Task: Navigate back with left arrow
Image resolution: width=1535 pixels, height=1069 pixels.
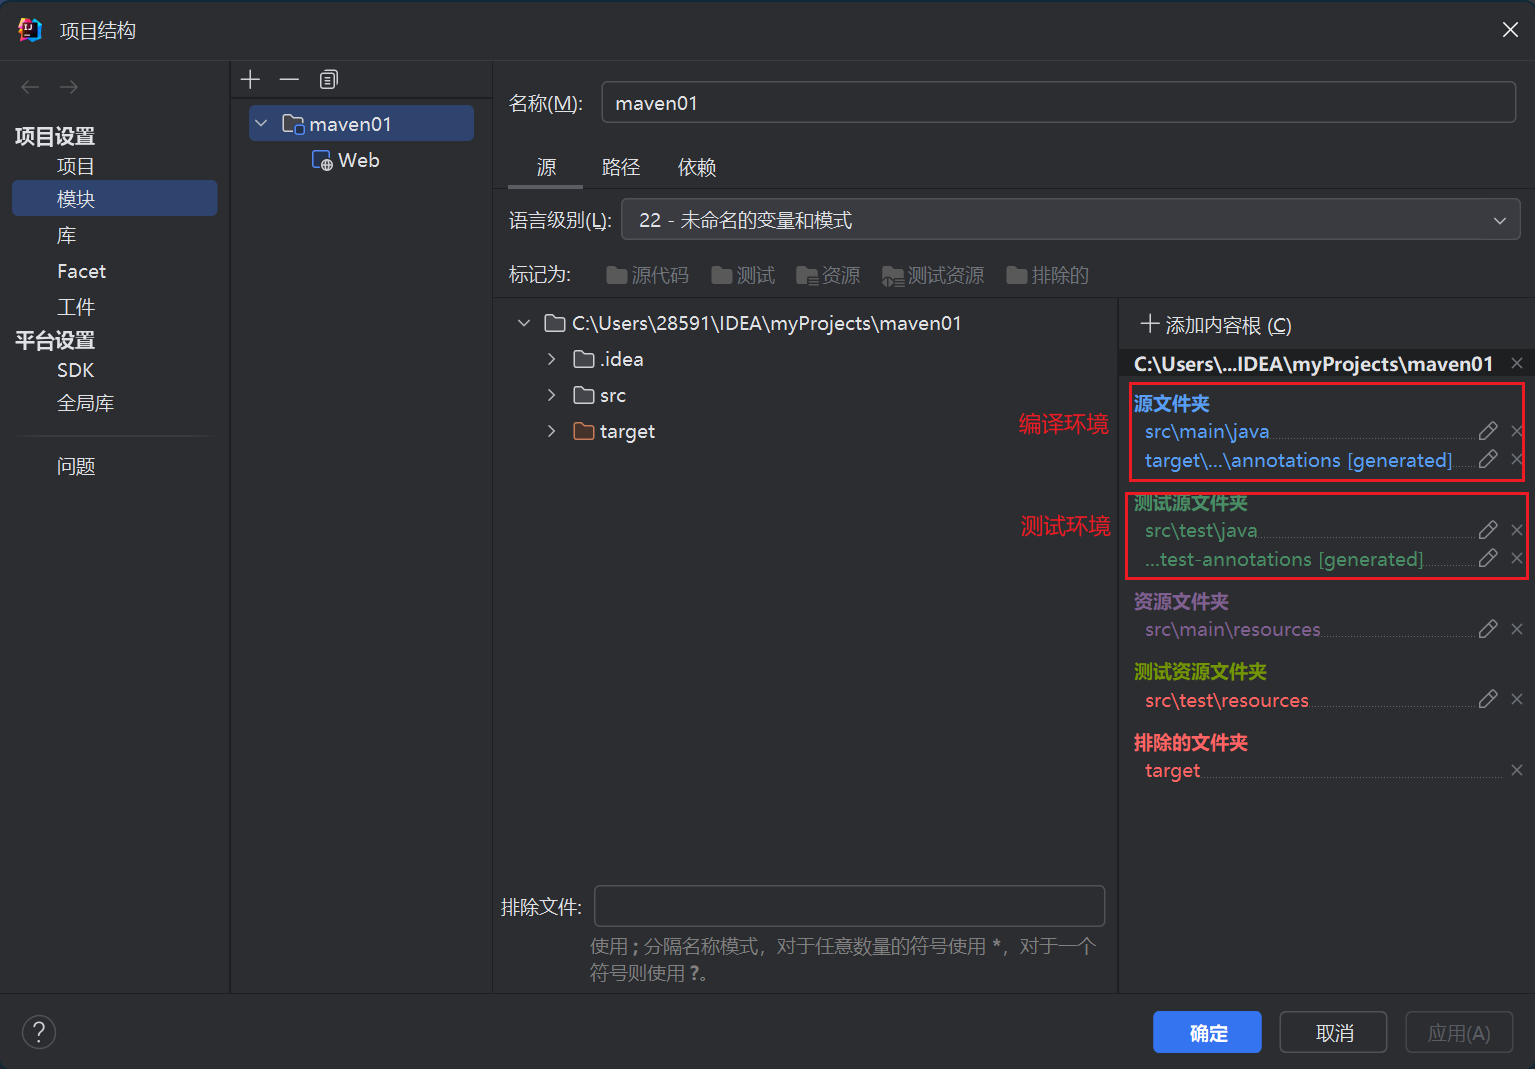Action: (30, 87)
